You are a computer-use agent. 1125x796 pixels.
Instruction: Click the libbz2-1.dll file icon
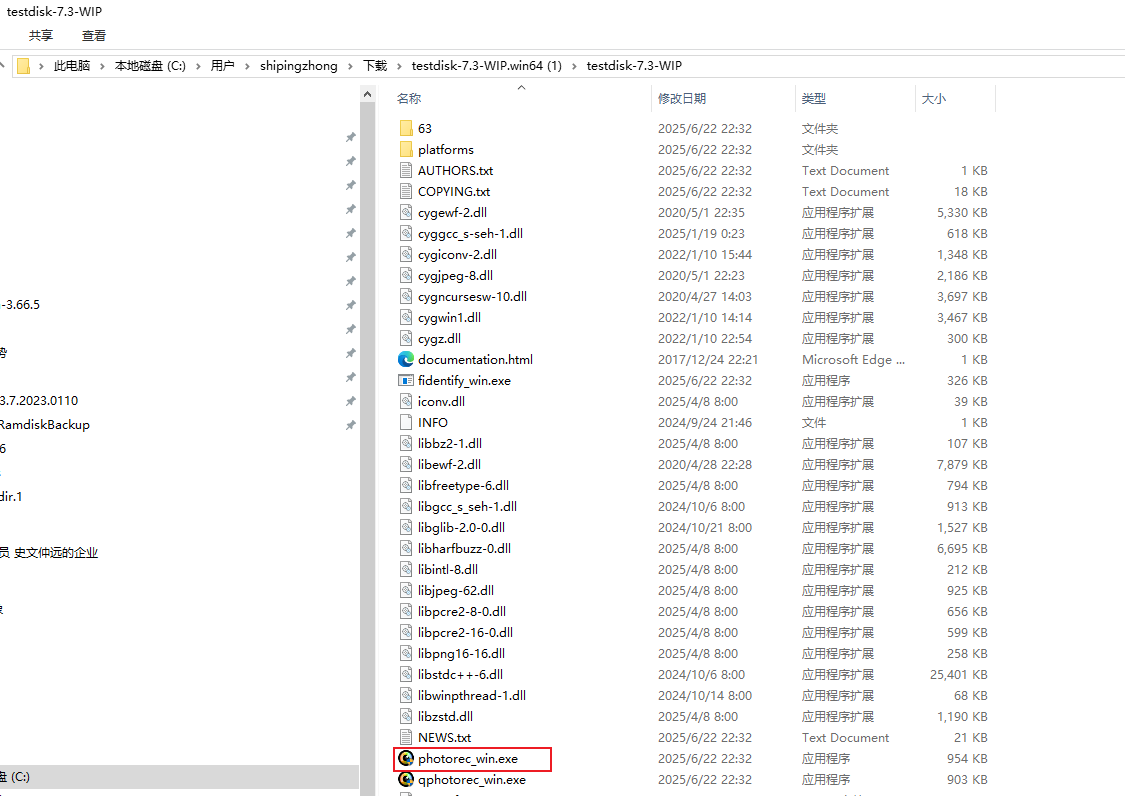(x=406, y=444)
